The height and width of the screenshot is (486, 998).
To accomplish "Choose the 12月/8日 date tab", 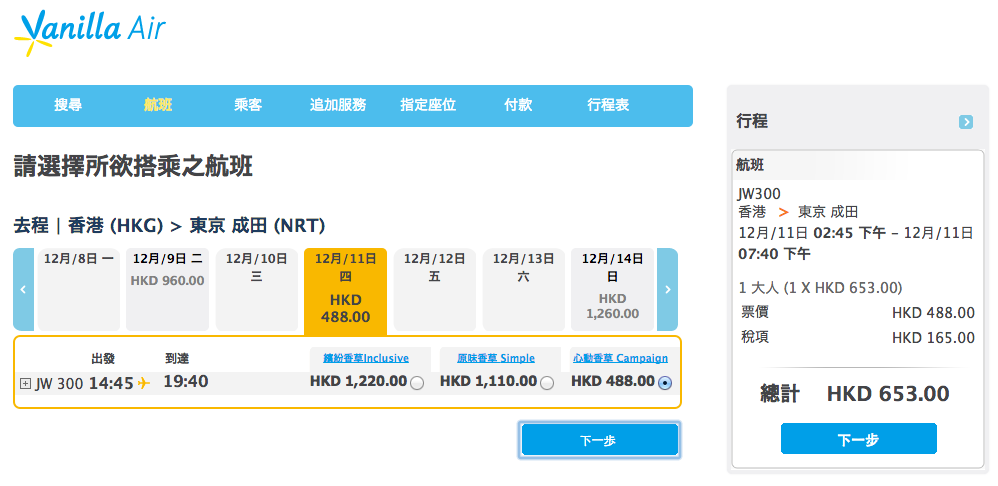I will click(x=78, y=289).
